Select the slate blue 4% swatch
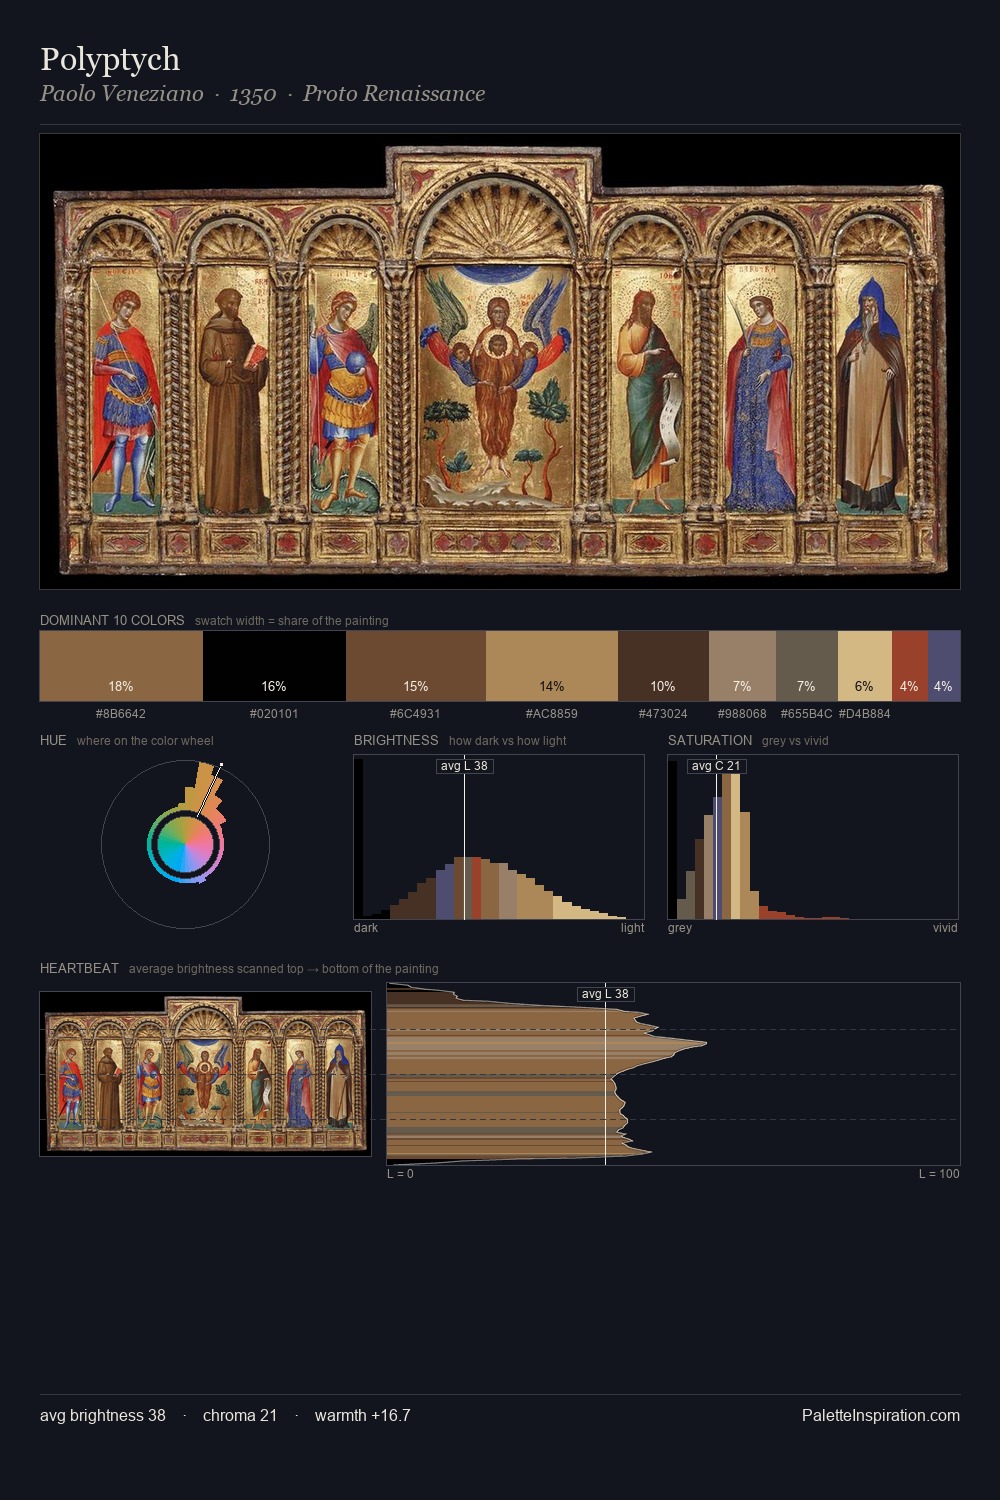The height and width of the screenshot is (1500, 1000). click(944, 666)
